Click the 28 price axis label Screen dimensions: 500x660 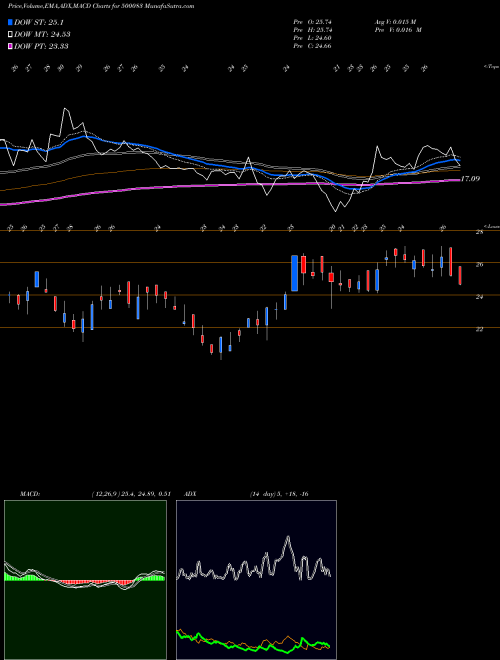click(x=479, y=232)
